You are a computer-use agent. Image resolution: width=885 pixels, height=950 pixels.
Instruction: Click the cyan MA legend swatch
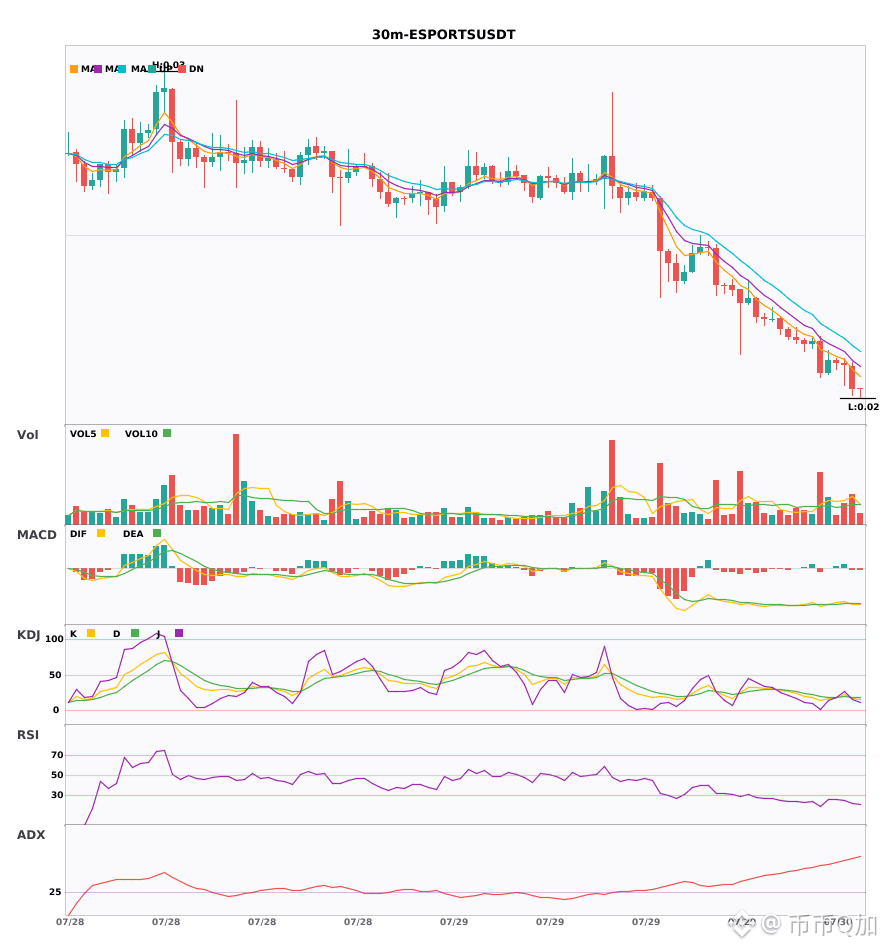coord(122,69)
